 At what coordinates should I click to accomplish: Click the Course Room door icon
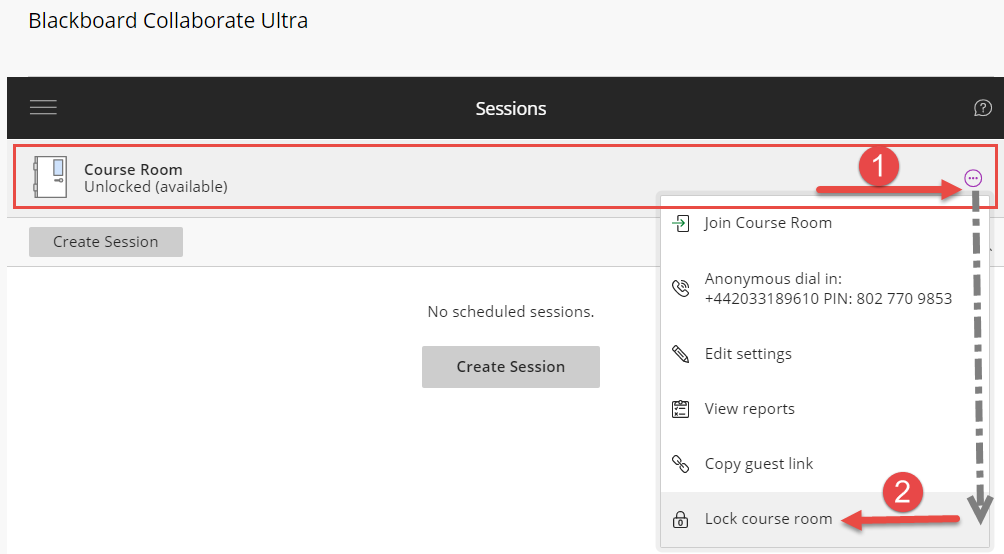[x=50, y=177]
